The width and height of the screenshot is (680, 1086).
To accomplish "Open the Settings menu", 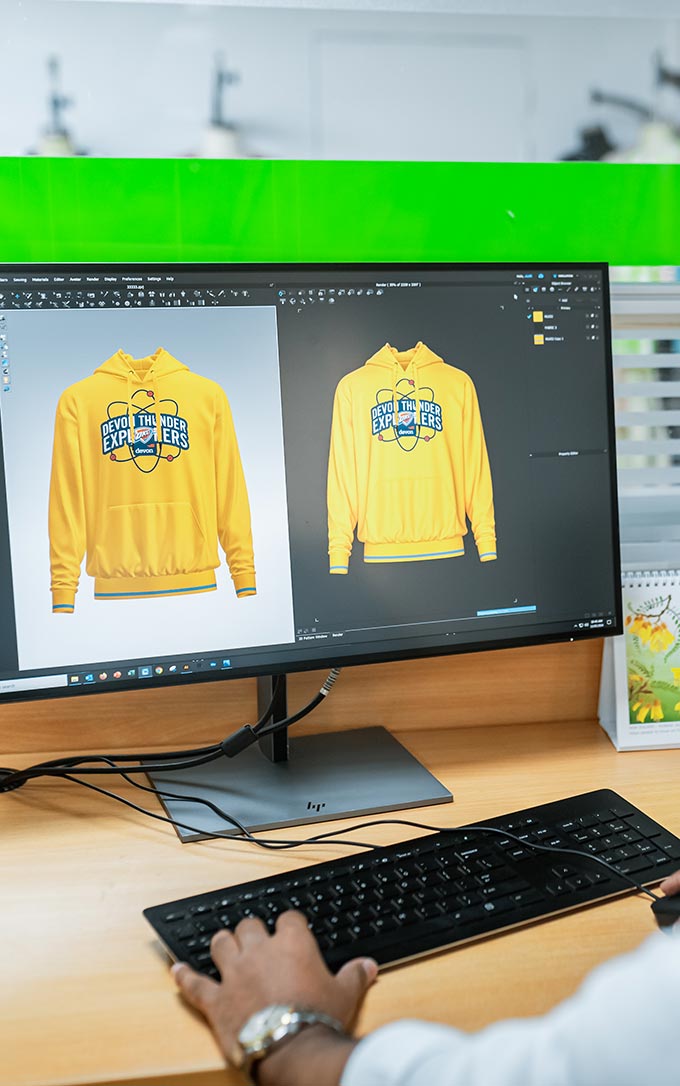I will 154,279.
